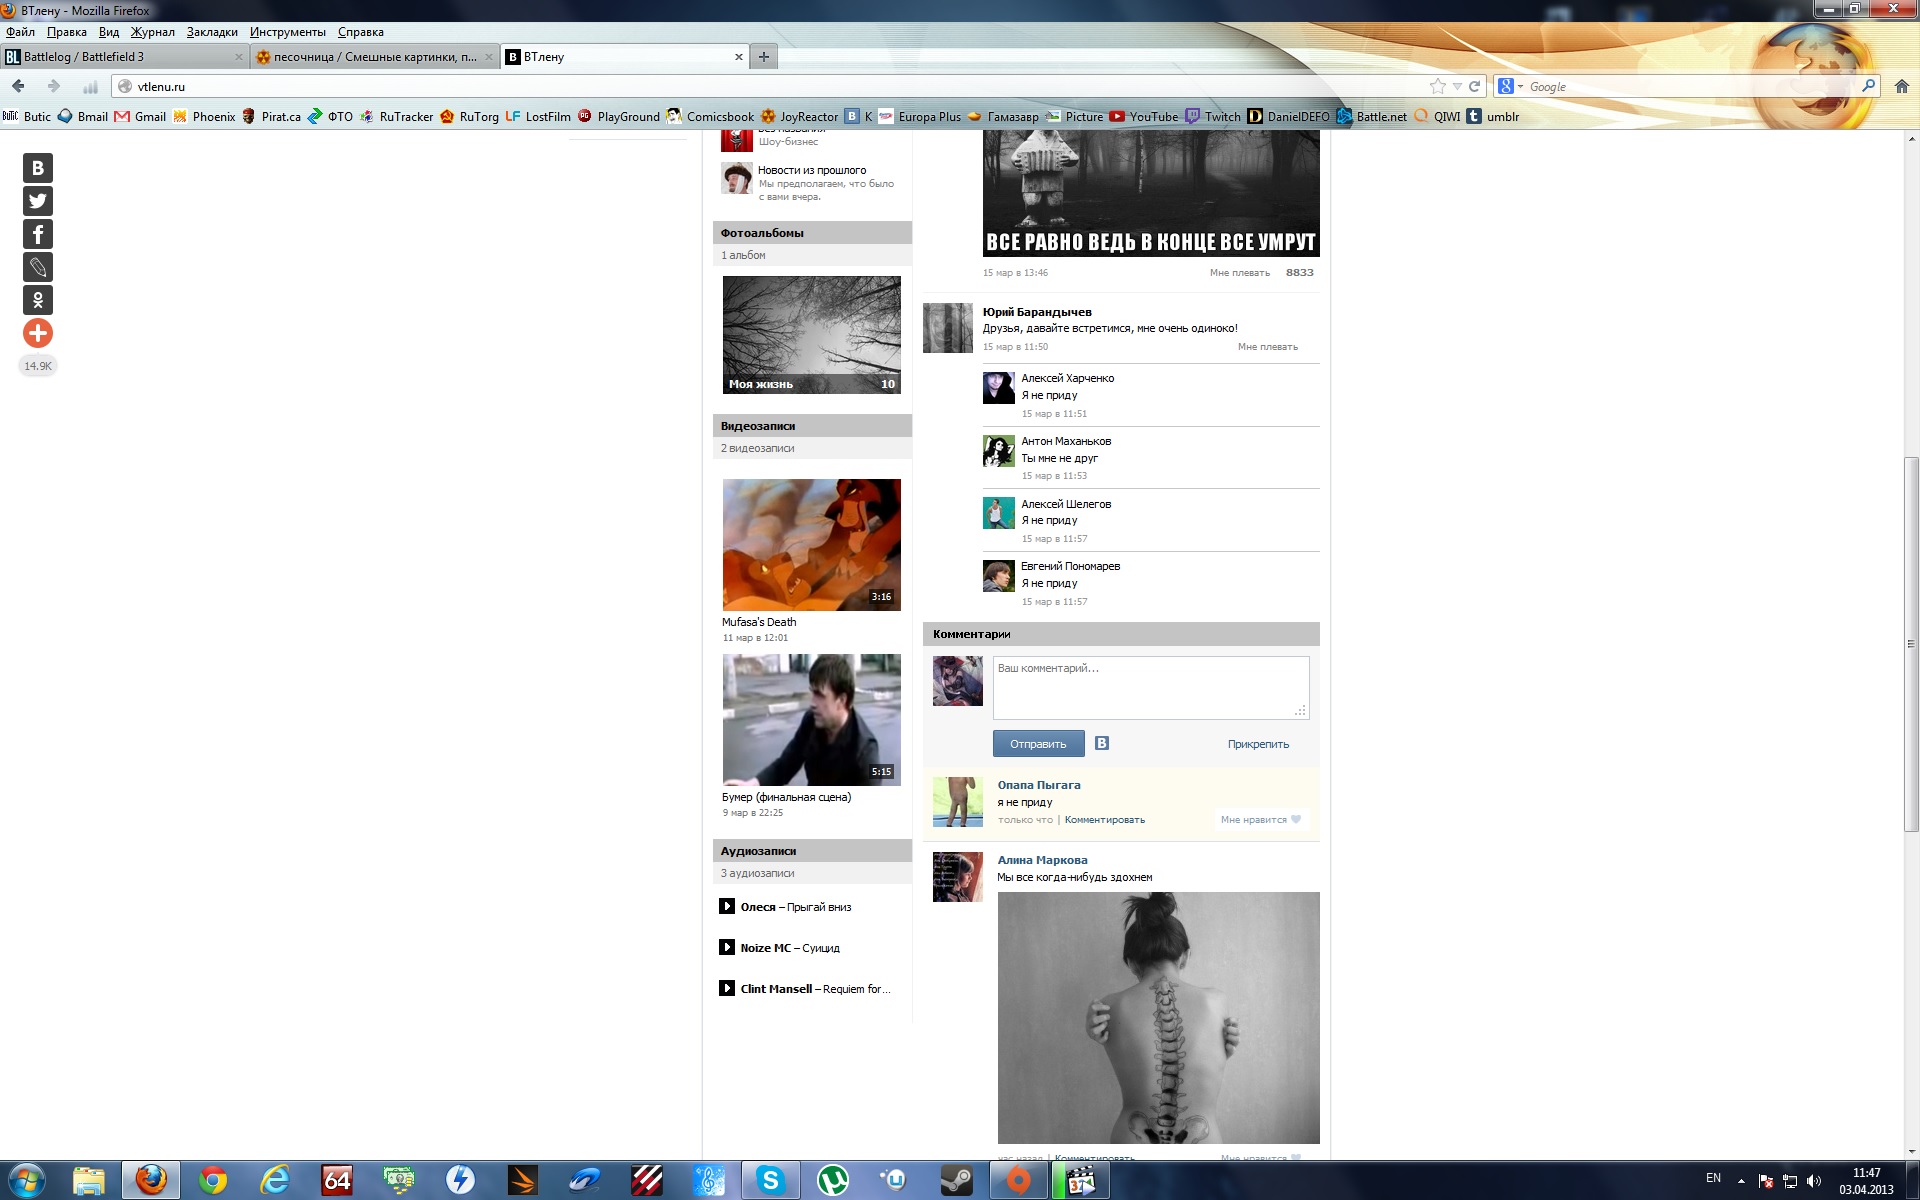Open the Europa Plus bookmark
Image resolution: width=1920 pixels, height=1200 pixels.
coord(919,116)
